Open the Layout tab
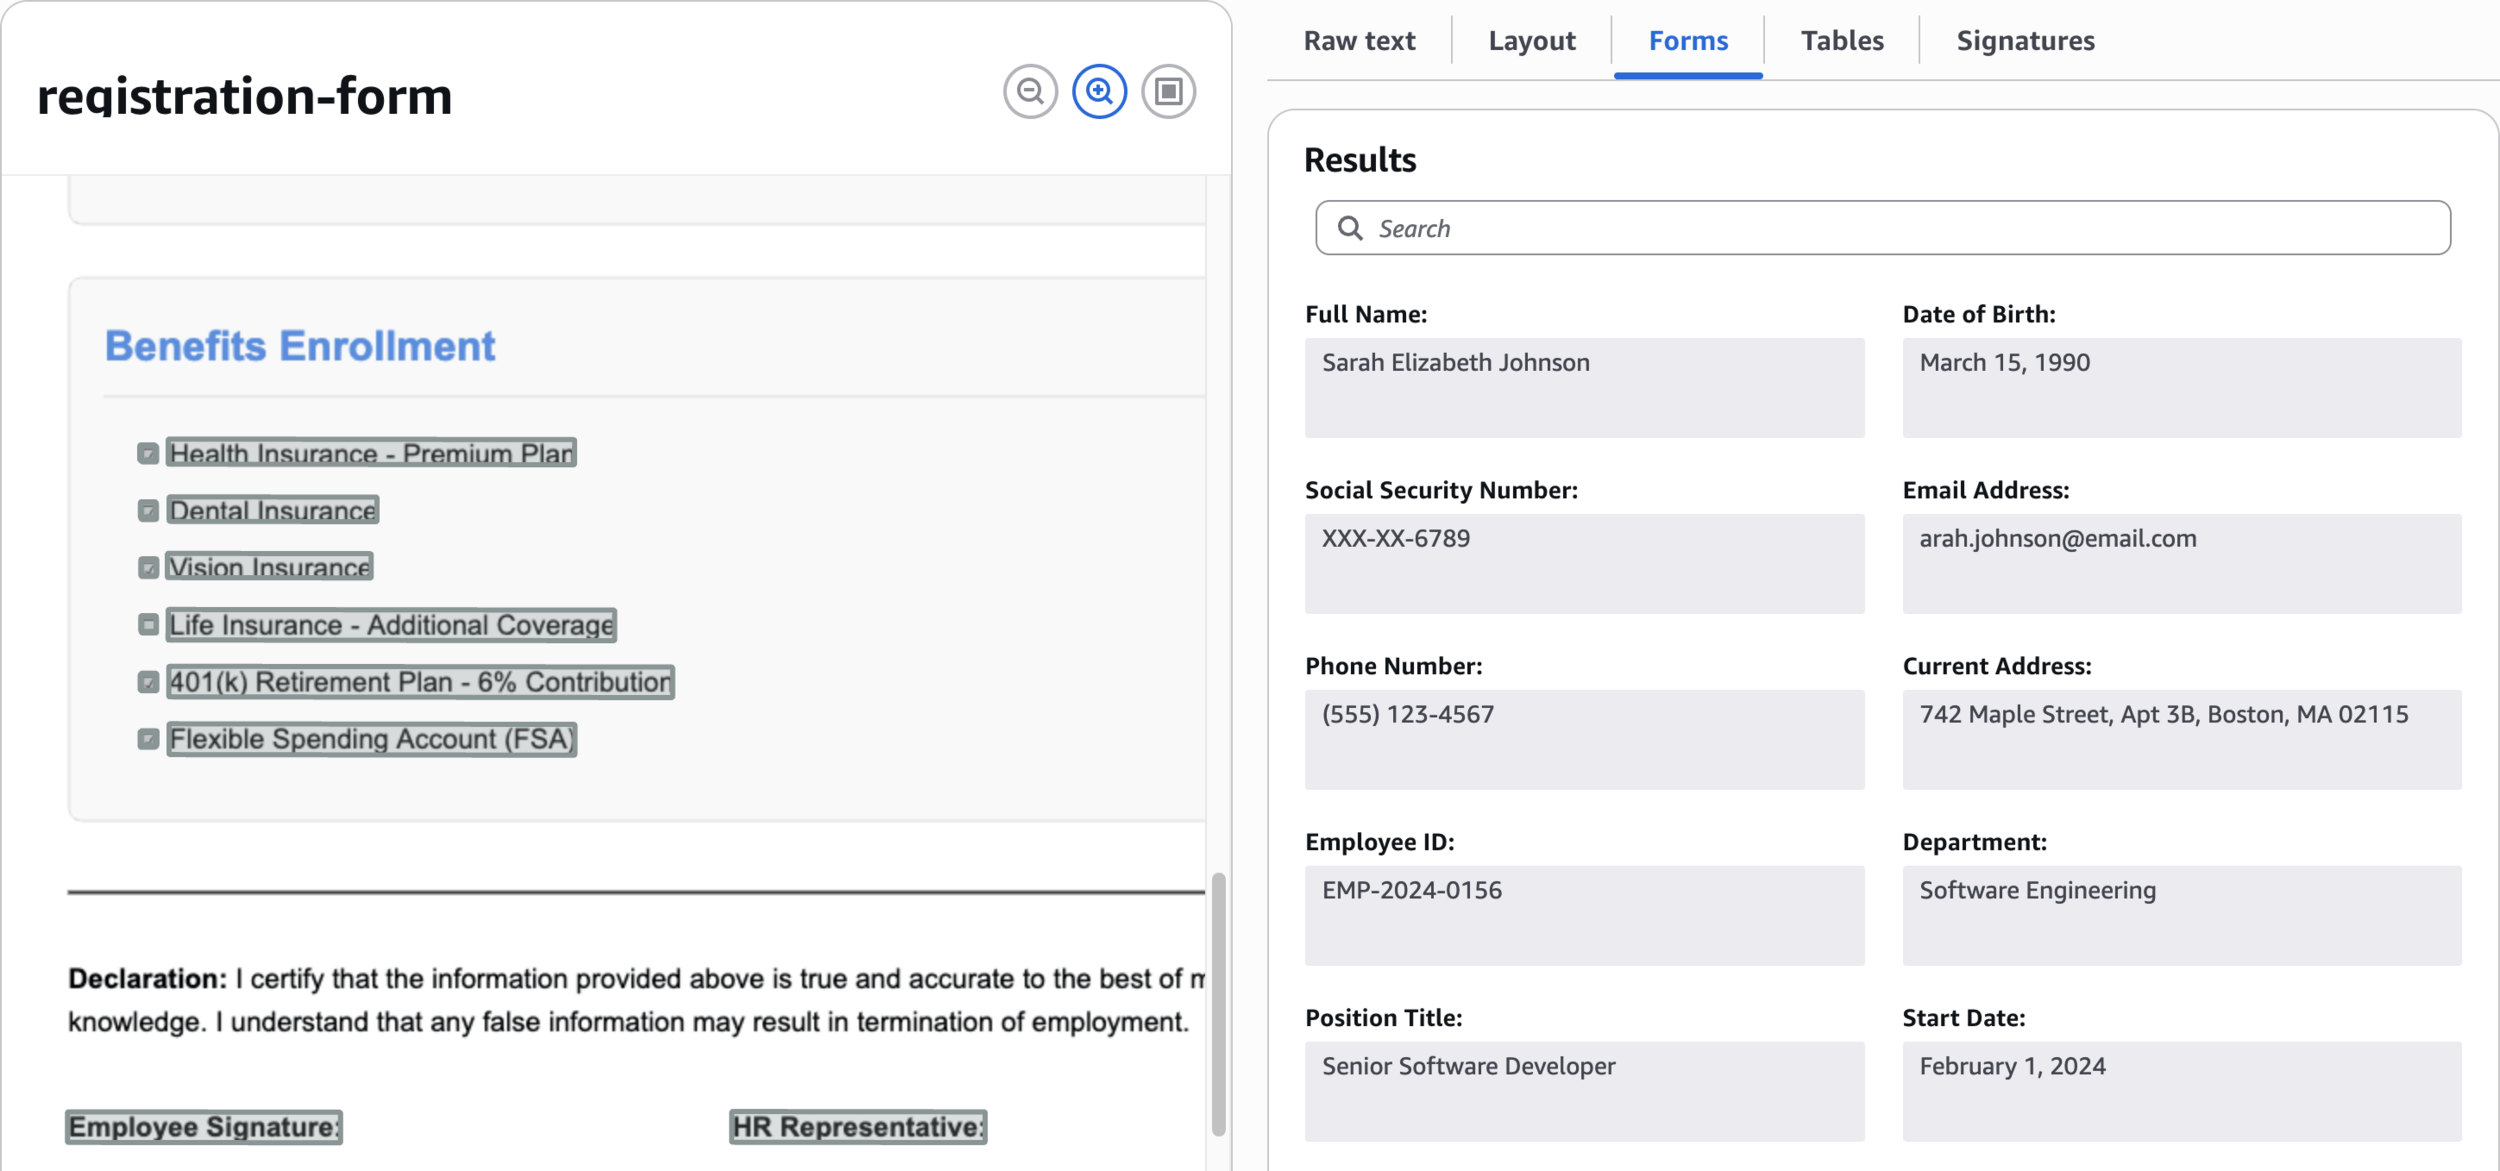The width and height of the screenshot is (2500, 1171). pyautogui.click(x=1531, y=41)
